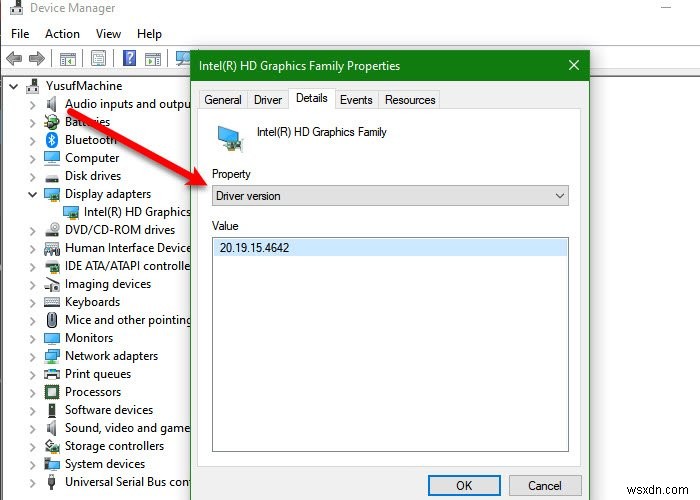The image size is (700, 500).
Task: Expand the Bluetooth category arrow
Action: 33,141
